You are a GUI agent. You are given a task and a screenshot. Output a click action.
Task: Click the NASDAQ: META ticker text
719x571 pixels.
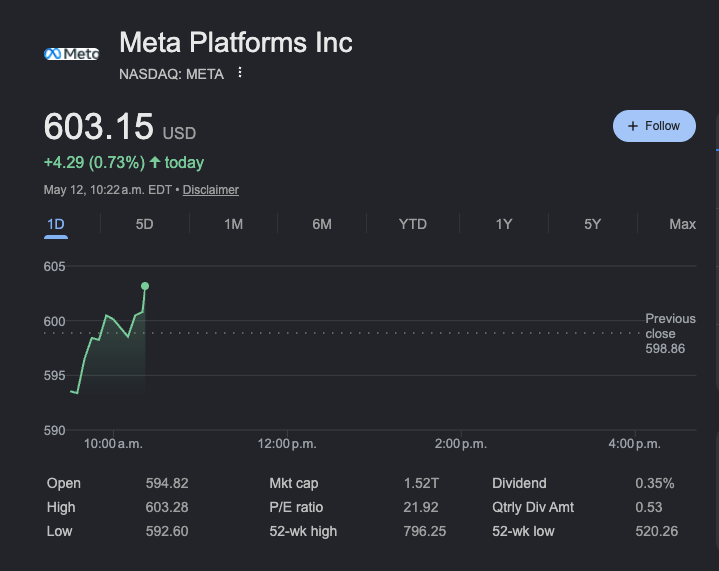click(171, 74)
